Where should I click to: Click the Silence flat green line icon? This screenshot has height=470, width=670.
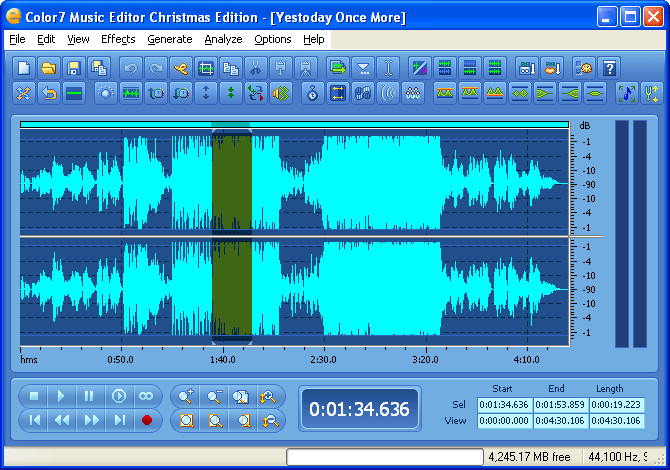click(x=74, y=93)
